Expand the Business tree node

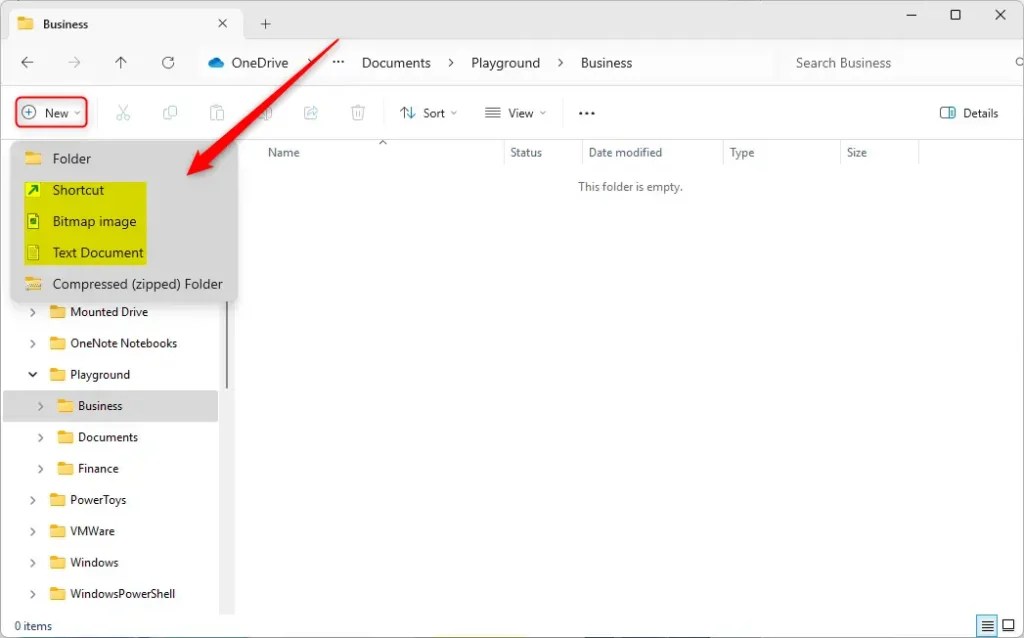coord(40,406)
